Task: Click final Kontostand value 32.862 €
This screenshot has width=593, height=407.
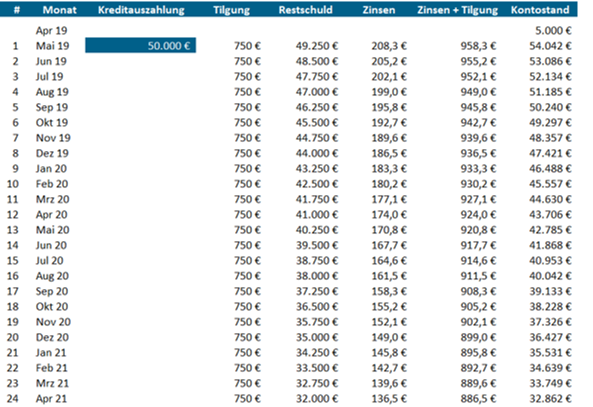Action: click(x=550, y=398)
